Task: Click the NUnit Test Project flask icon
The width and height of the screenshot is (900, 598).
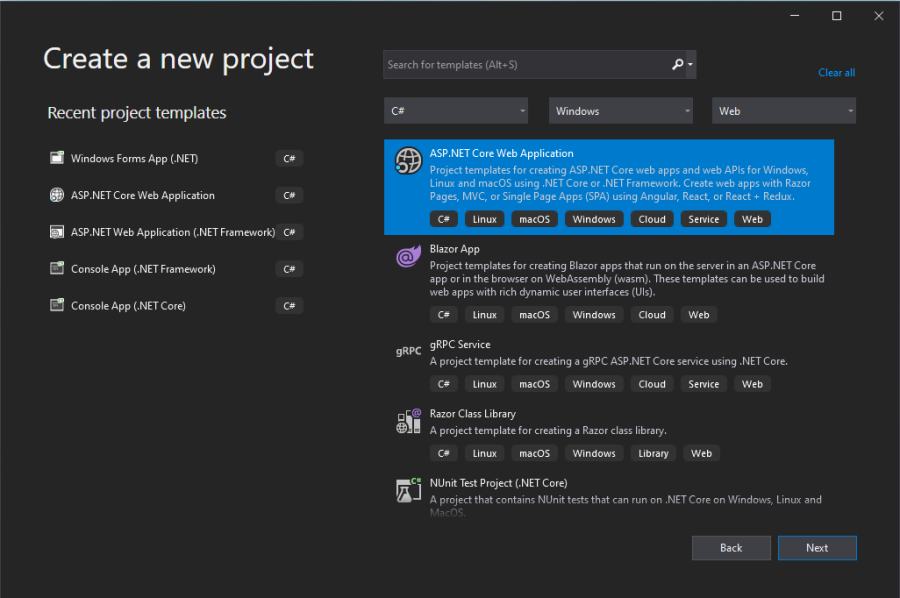Action: coord(408,490)
